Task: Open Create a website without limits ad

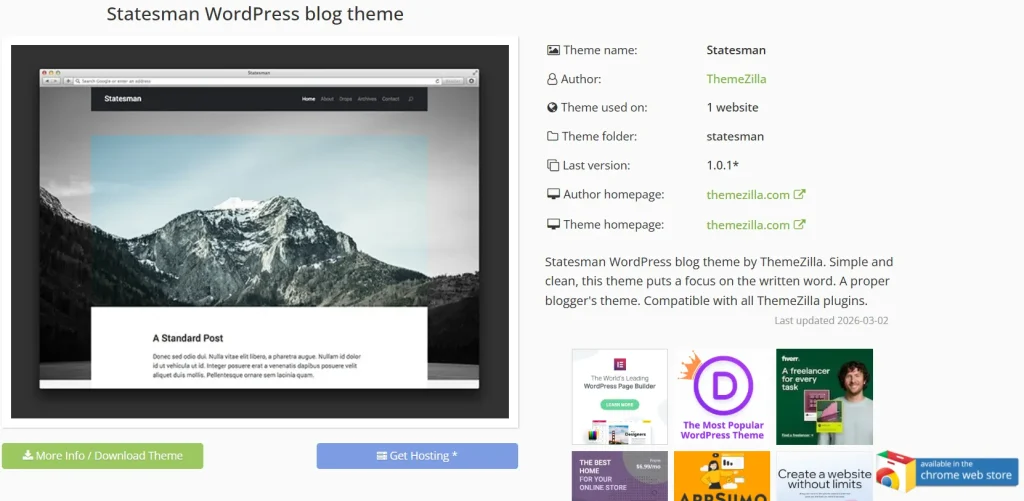Action: click(x=824, y=476)
